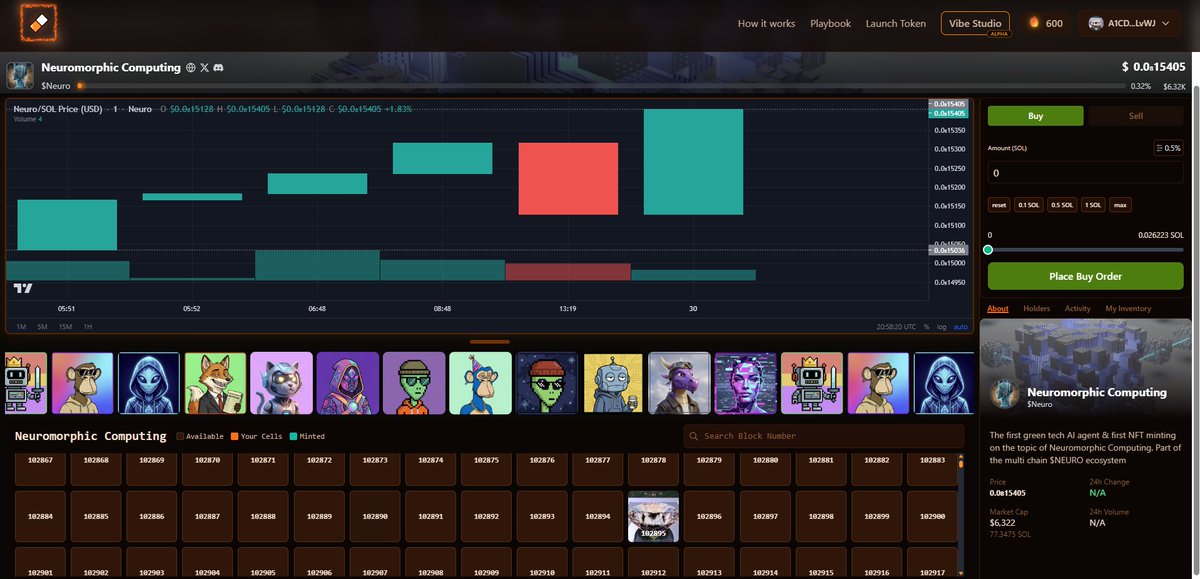The height and width of the screenshot is (579, 1200).
Task: Click the token avatar in the About panel
Action: tap(1004, 395)
